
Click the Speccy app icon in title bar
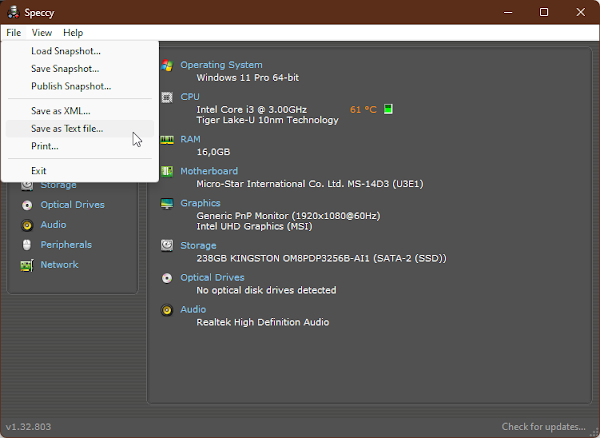pyautogui.click(x=13, y=12)
